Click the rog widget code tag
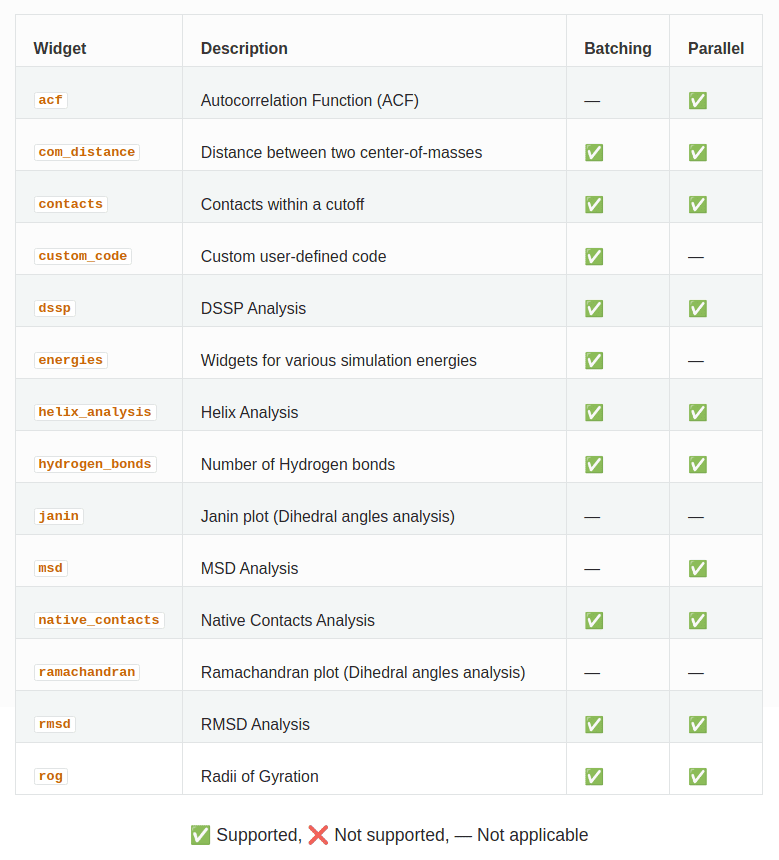This screenshot has height=860, width=779. 50,776
